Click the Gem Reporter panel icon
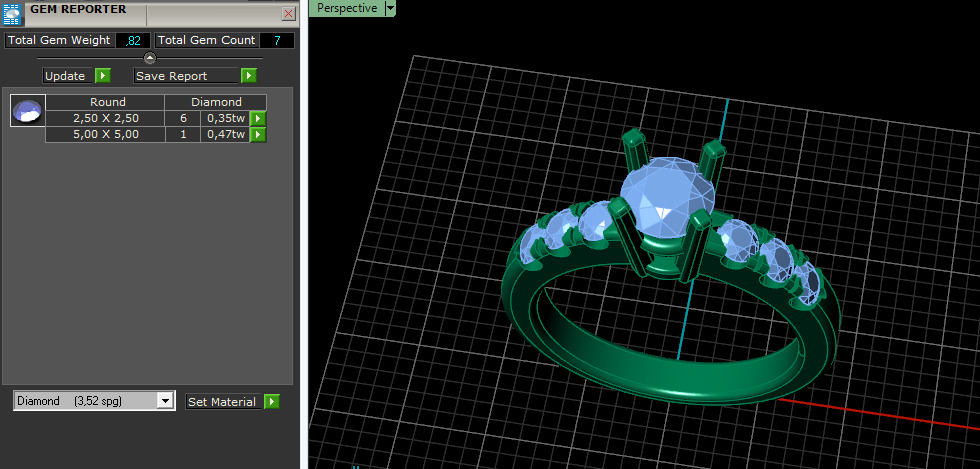The width and height of the screenshot is (980, 469). pyautogui.click(x=12, y=14)
